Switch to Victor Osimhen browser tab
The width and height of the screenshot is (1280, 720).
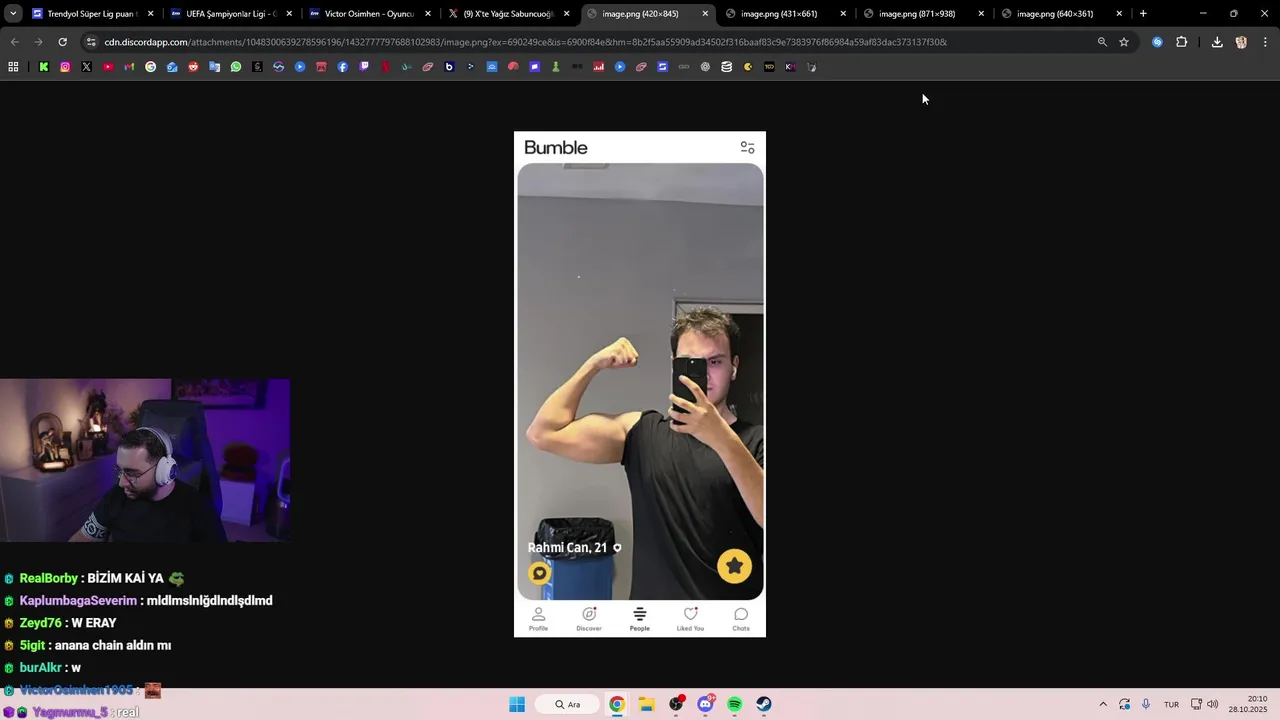(369, 14)
